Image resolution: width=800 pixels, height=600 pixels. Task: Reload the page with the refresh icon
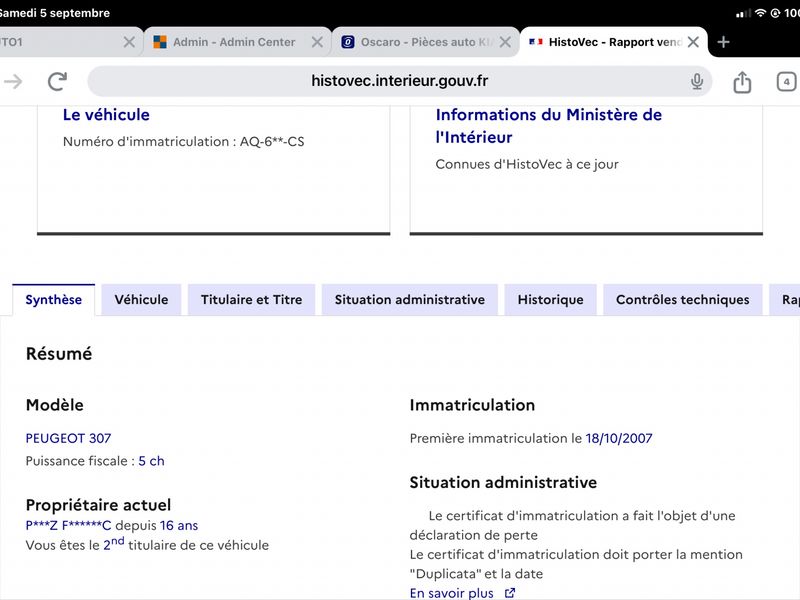pyautogui.click(x=57, y=81)
